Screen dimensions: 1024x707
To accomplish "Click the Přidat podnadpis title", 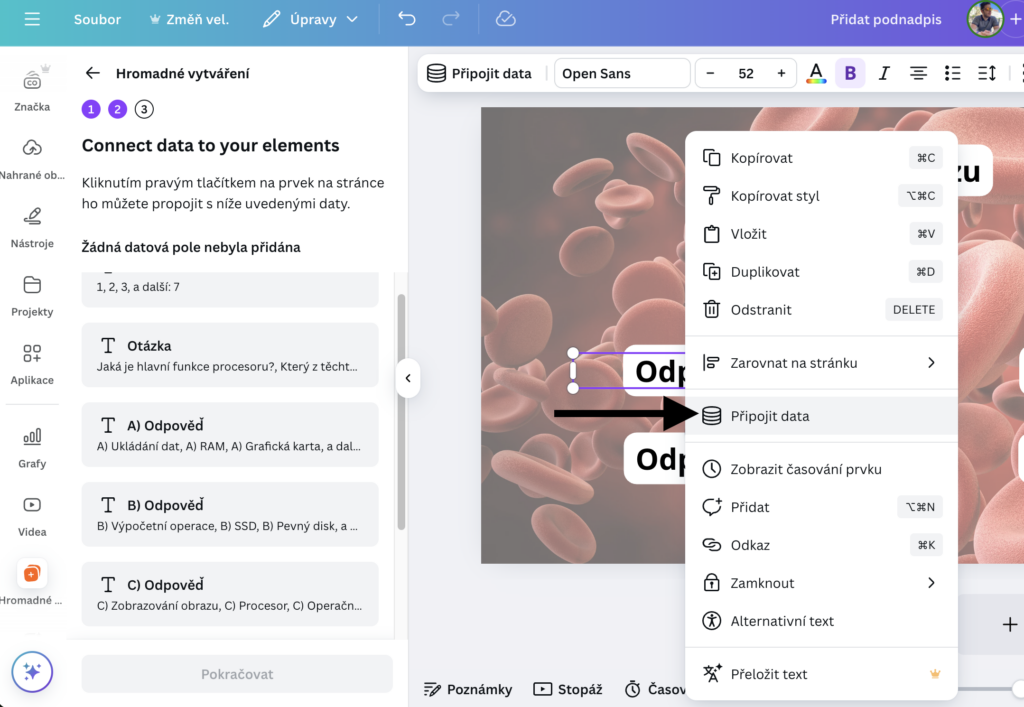I will [886, 20].
